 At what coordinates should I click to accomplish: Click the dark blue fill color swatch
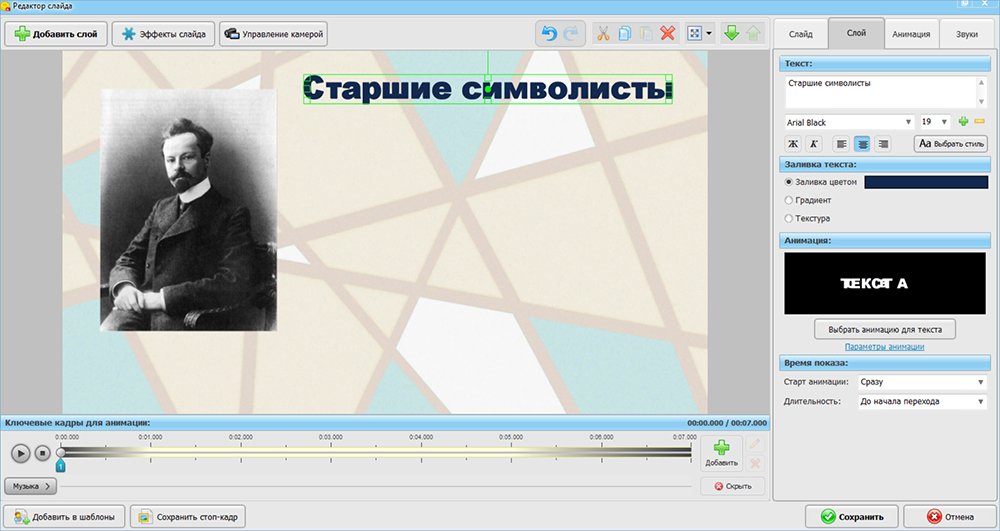pyautogui.click(x=925, y=182)
